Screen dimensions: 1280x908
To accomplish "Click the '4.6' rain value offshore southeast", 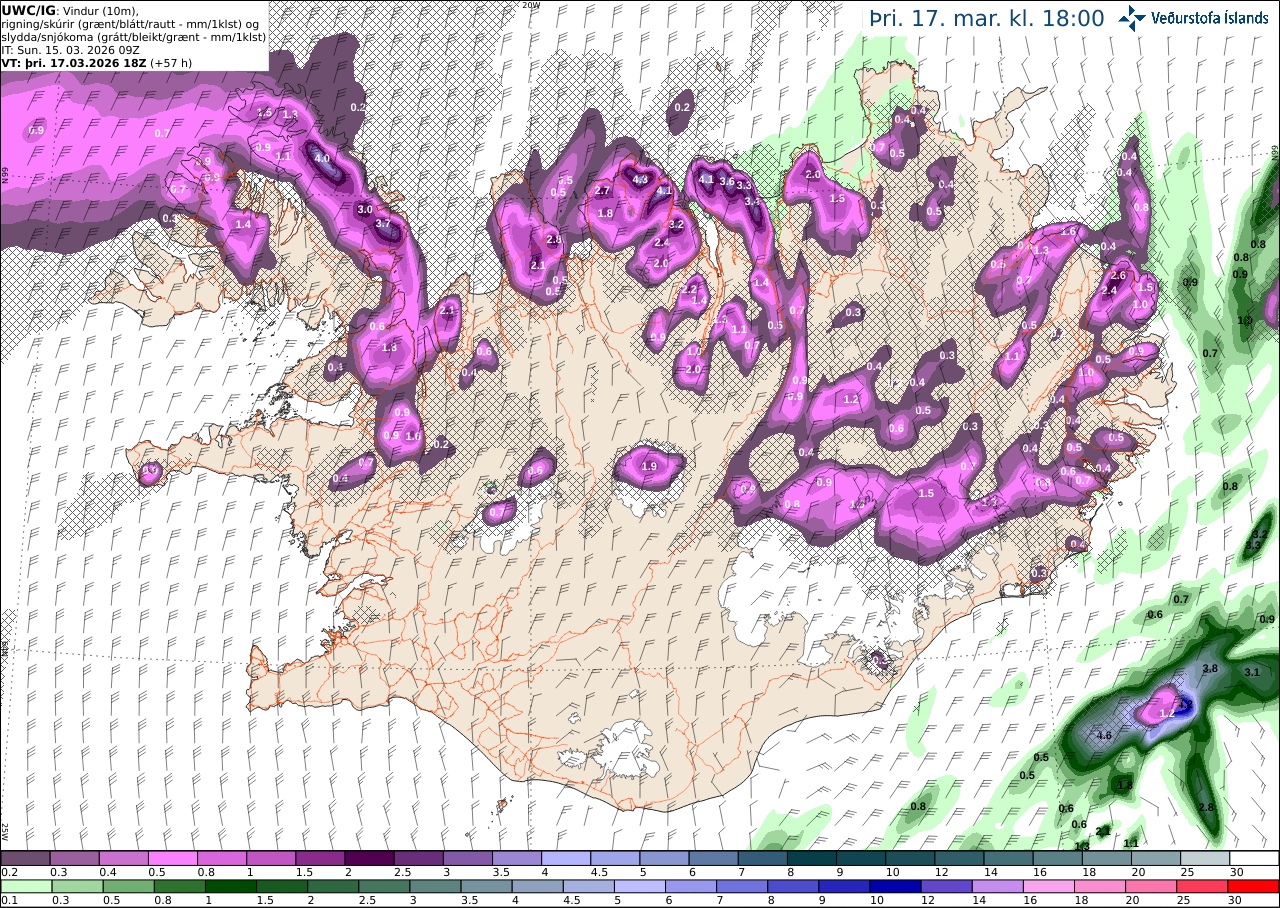I will pos(1105,735).
